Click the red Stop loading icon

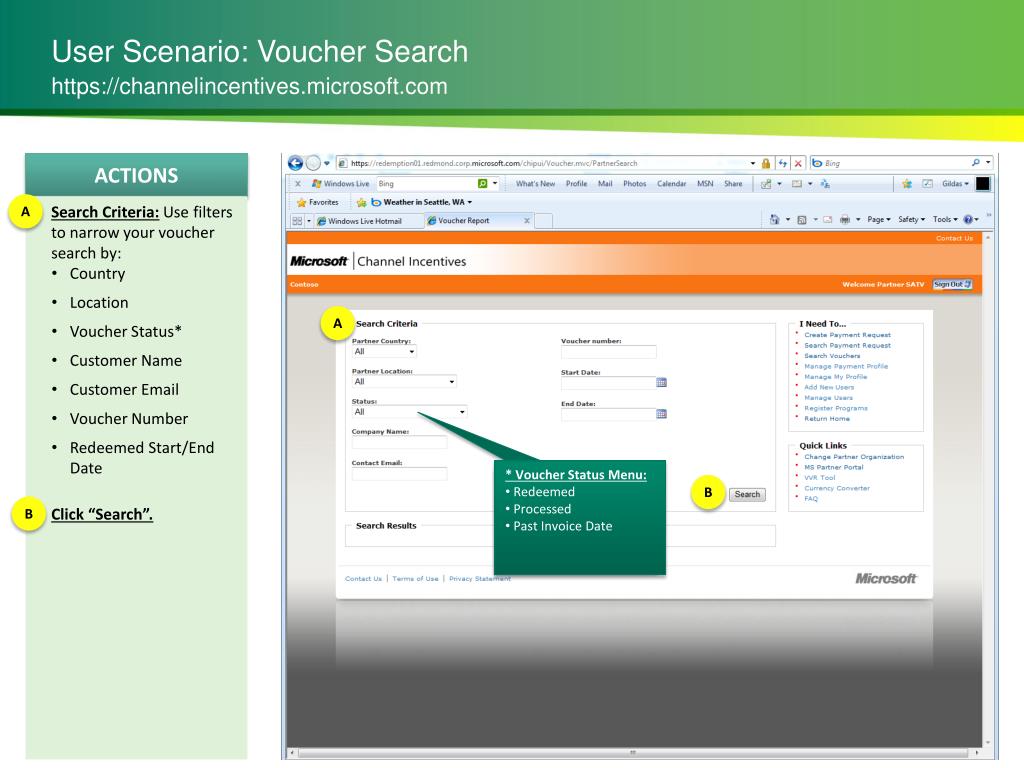[x=798, y=163]
